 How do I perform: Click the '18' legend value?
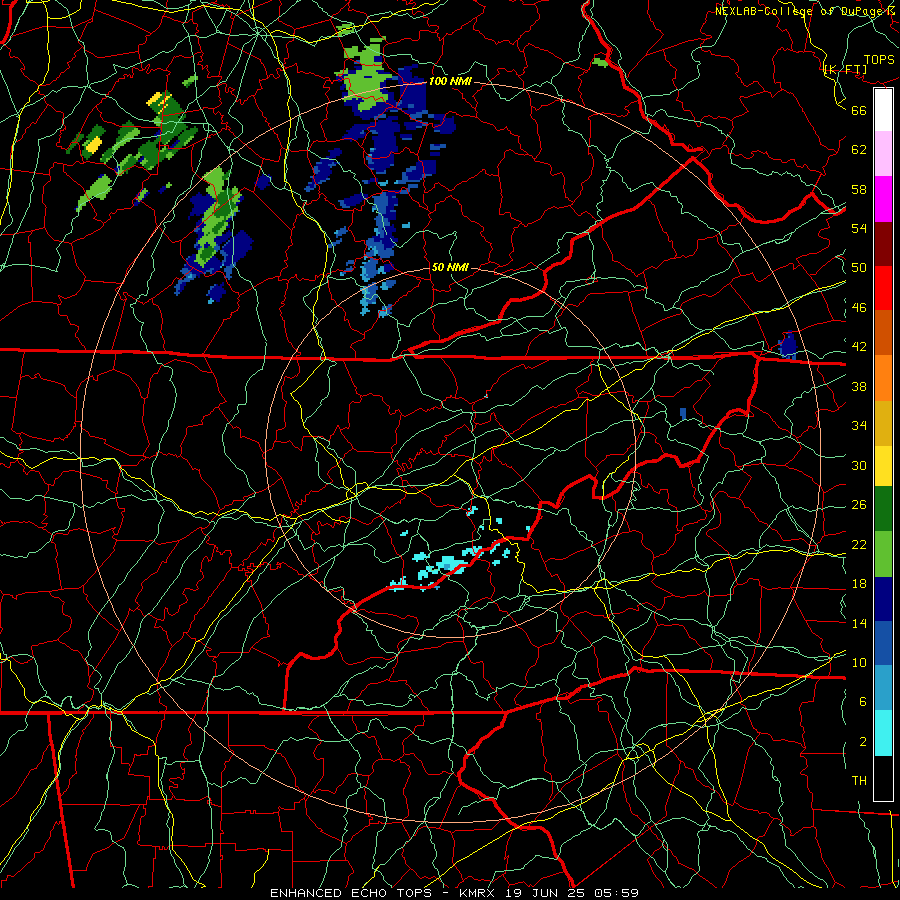(859, 583)
